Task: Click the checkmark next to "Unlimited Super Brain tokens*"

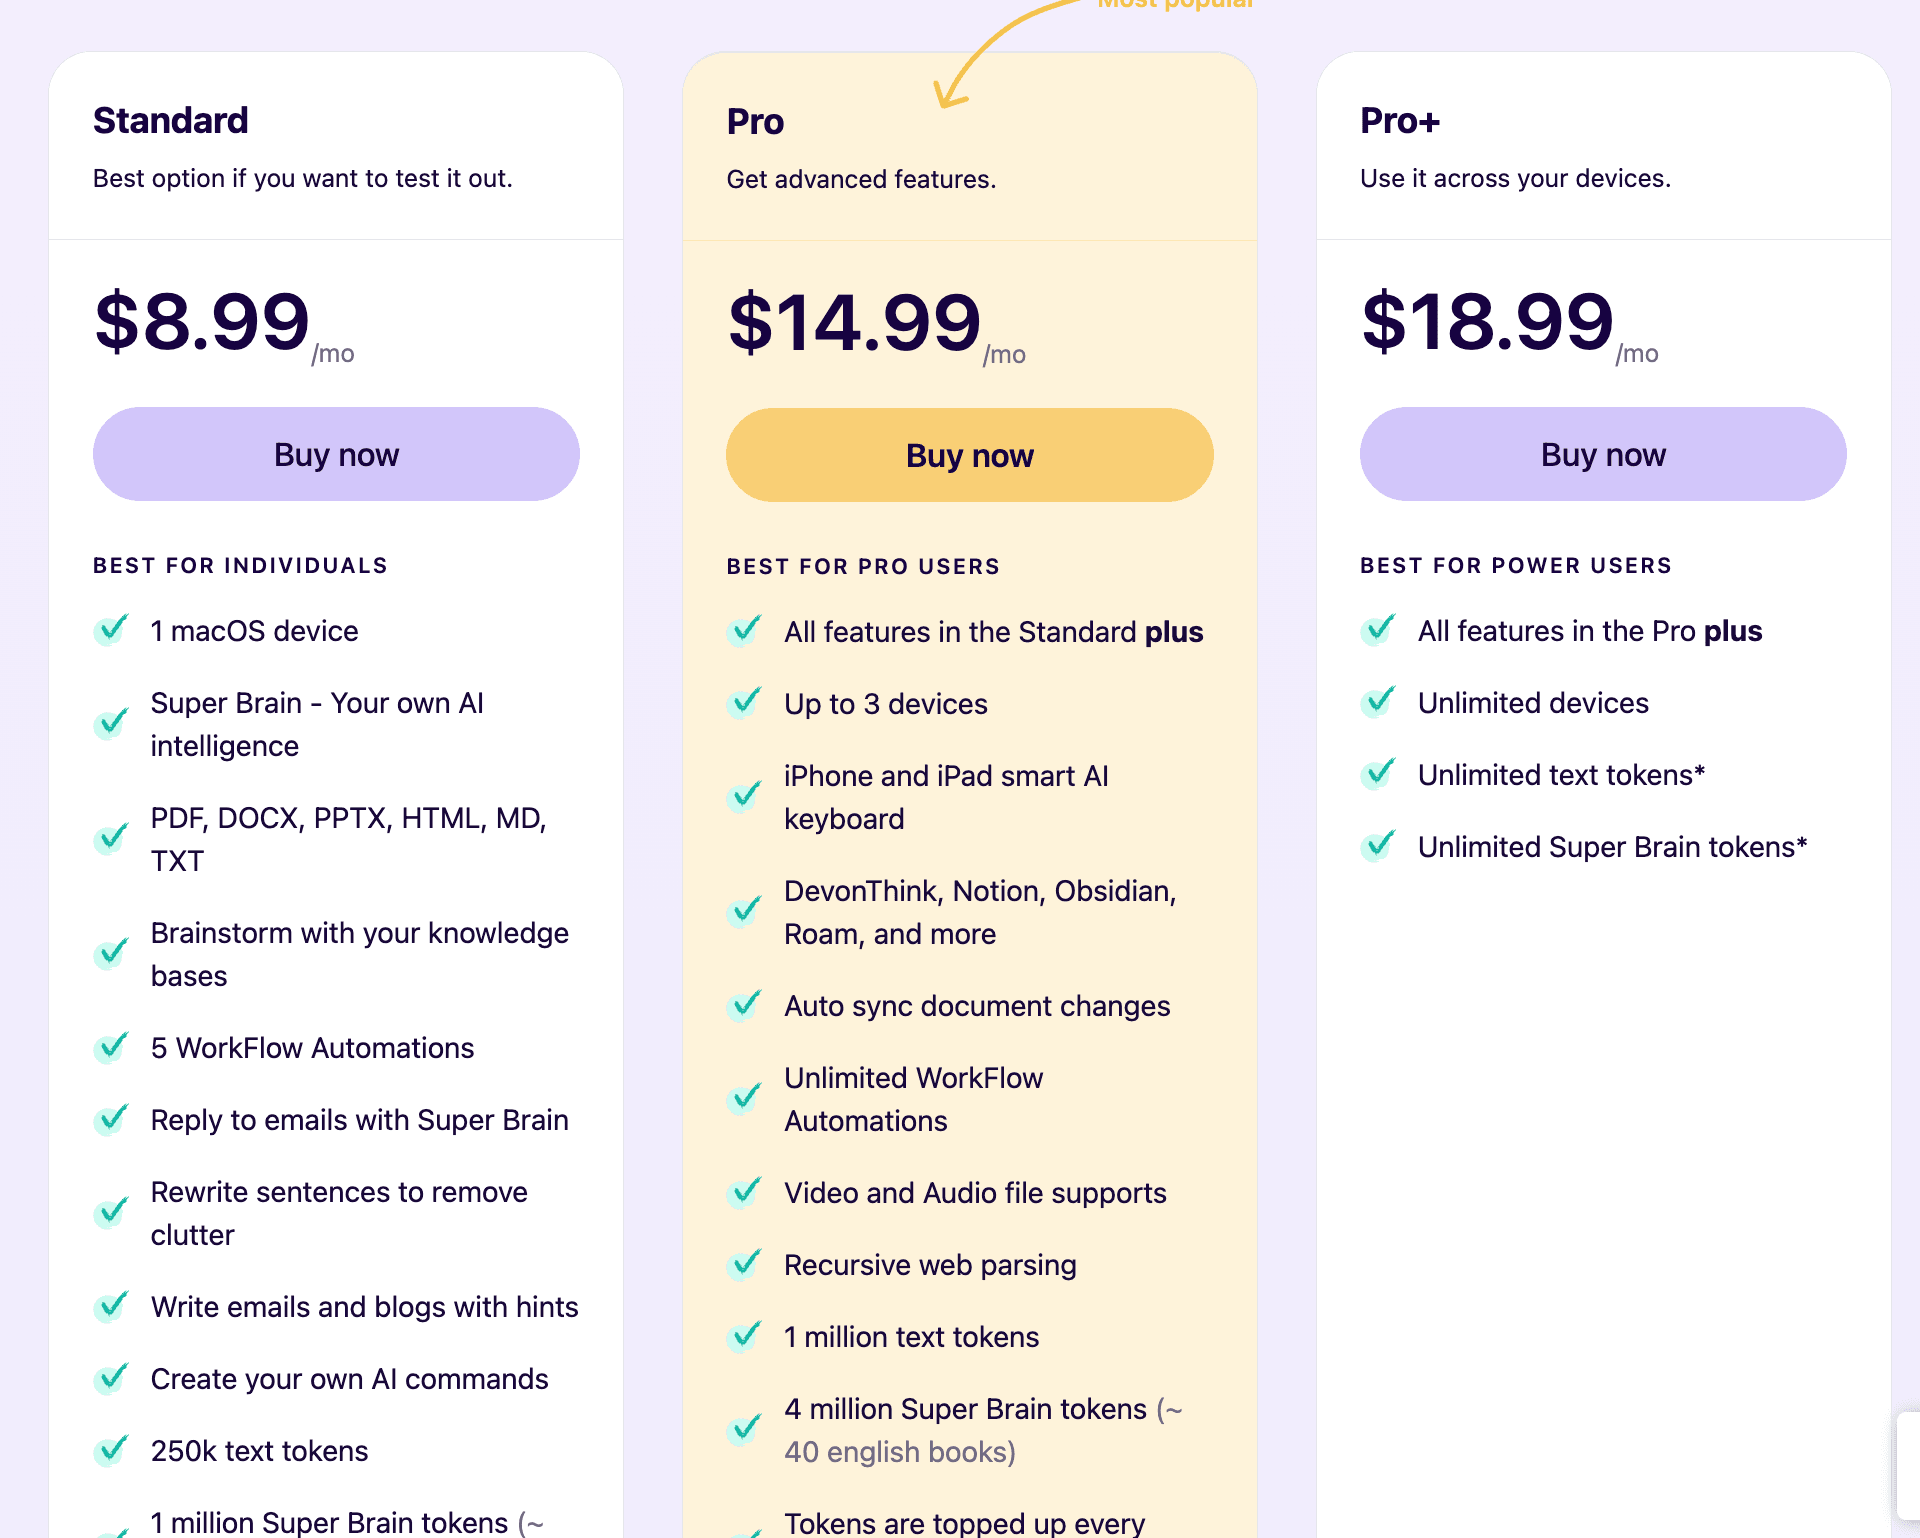Action: pos(1378,845)
